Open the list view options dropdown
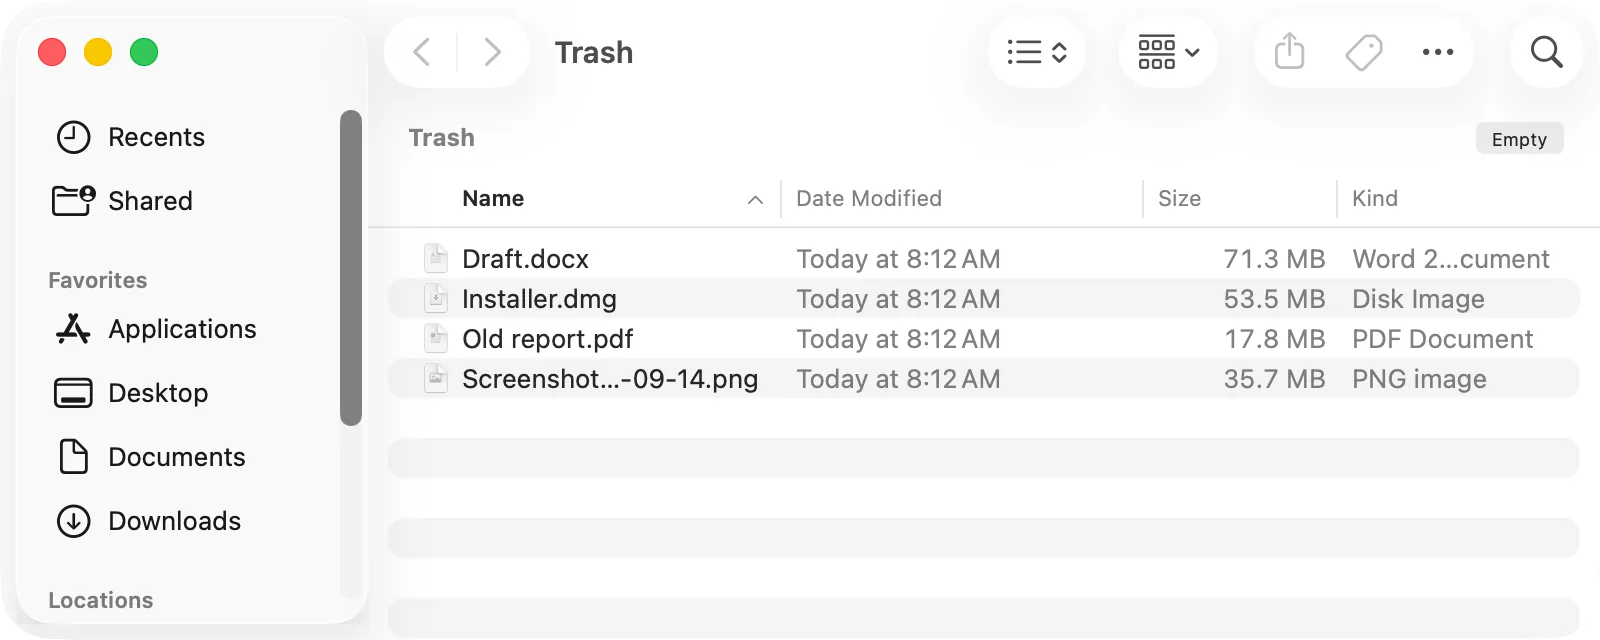1600x640 pixels. tap(1037, 52)
